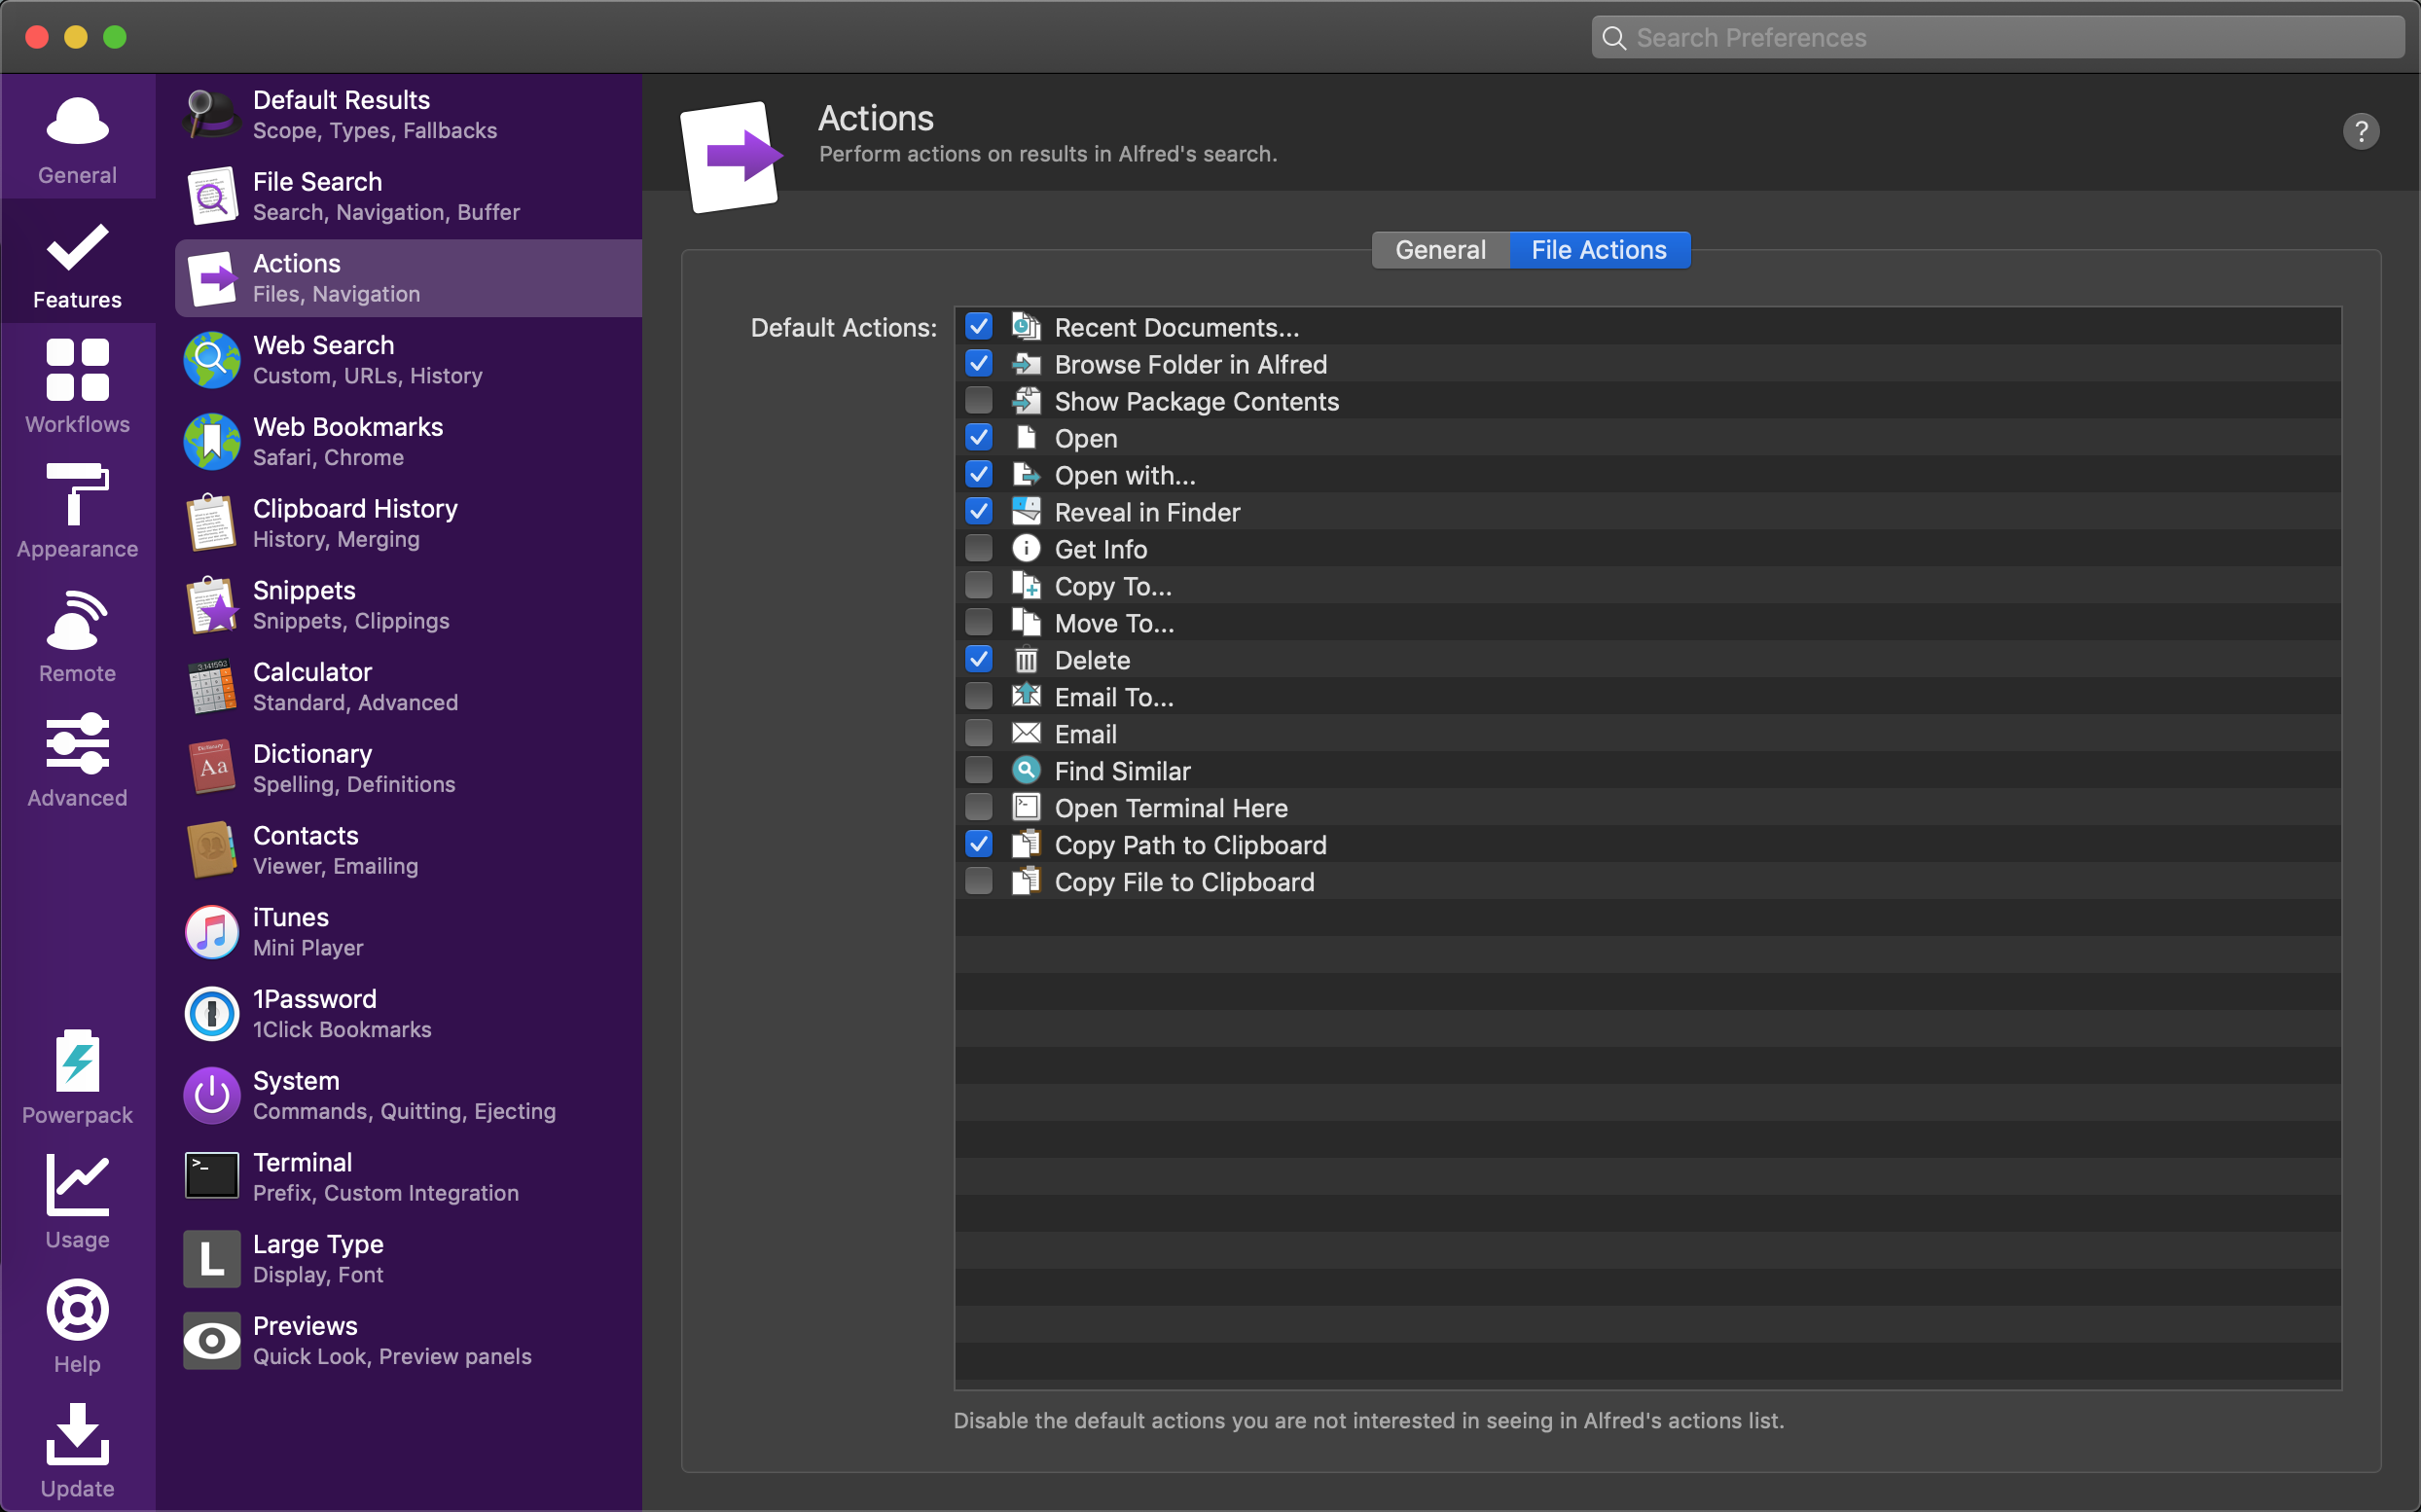
Task: Open the File Search preferences section
Action: tap(411, 196)
